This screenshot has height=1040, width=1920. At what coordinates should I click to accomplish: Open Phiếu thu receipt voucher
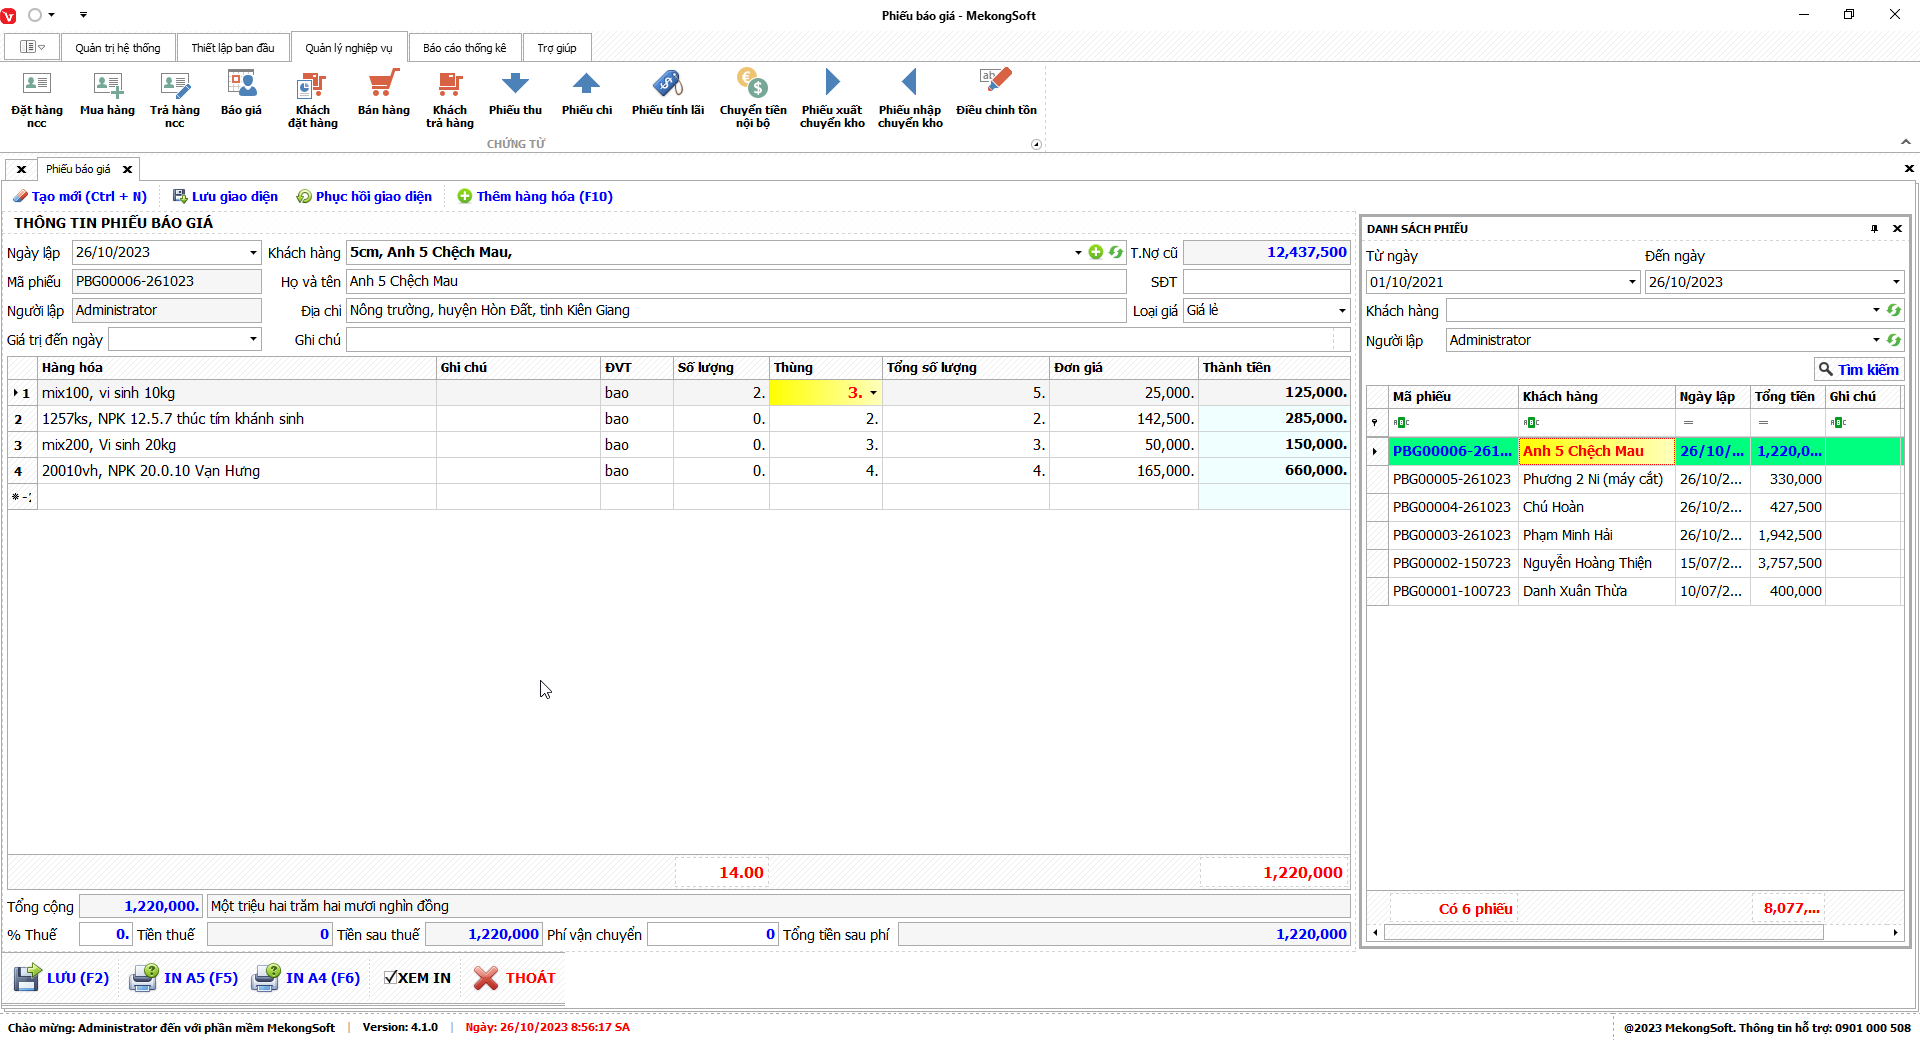515,94
